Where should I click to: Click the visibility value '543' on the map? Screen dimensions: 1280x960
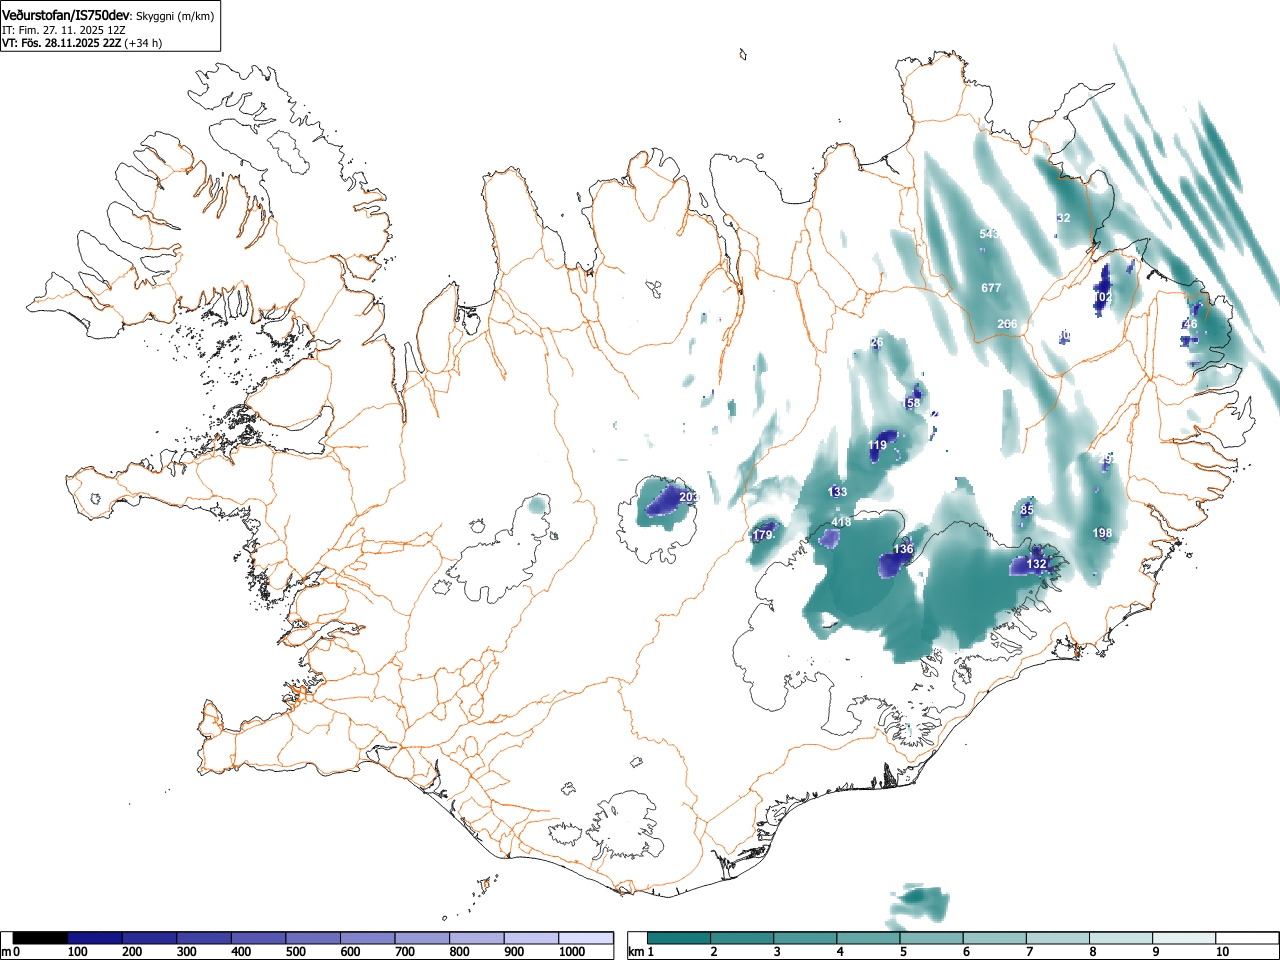pyautogui.click(x=989, y=234)
